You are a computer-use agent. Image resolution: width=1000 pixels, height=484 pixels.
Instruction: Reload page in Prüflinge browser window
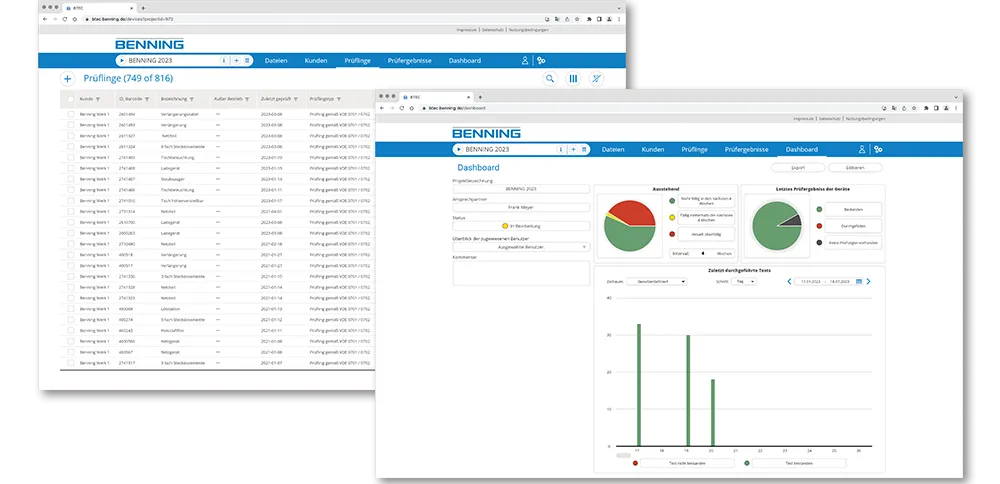[x=64, y=19]
